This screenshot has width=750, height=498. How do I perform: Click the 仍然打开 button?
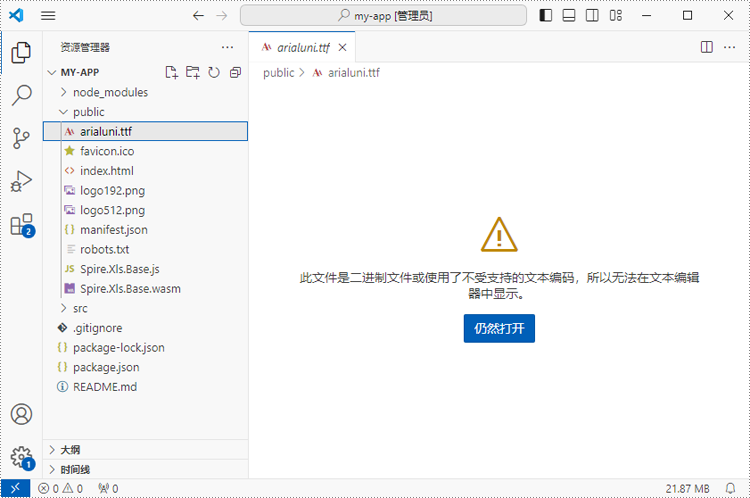[499, 328]
